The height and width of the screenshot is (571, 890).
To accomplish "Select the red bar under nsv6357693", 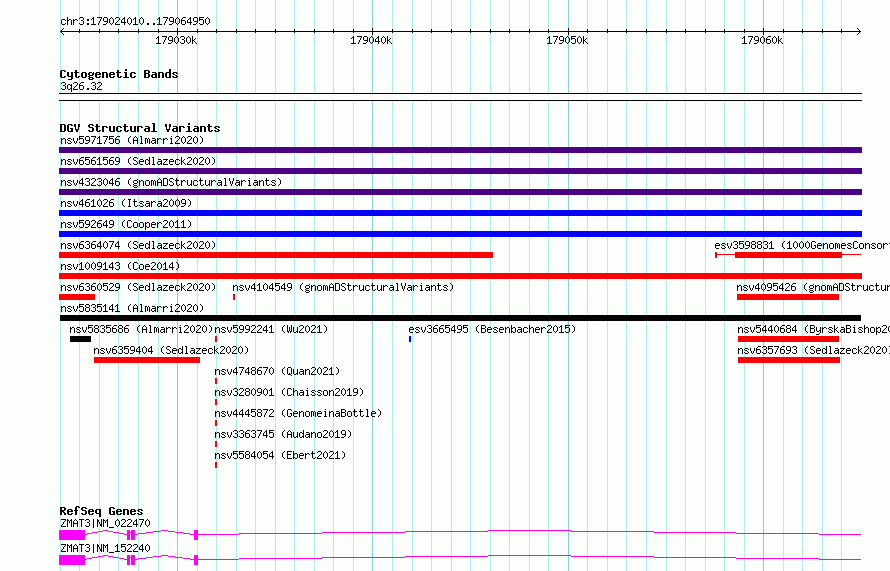I will [x=789, y=360].
